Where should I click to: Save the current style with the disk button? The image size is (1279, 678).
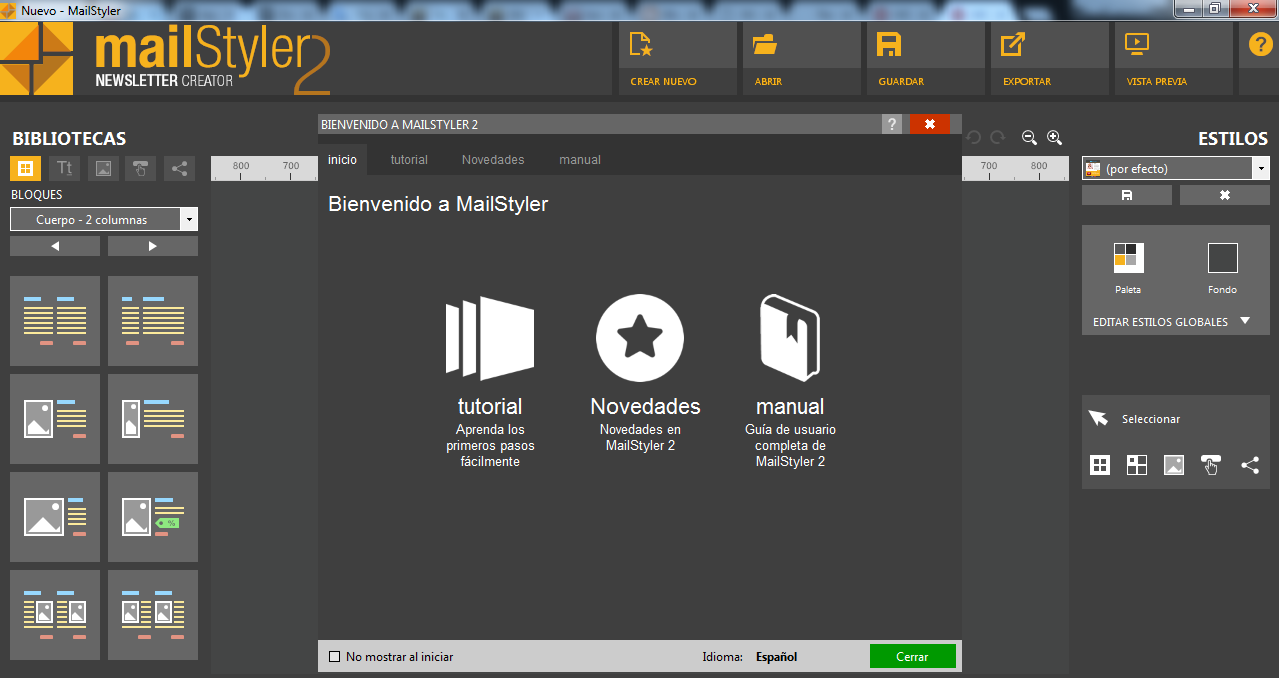click(1127, 195)
